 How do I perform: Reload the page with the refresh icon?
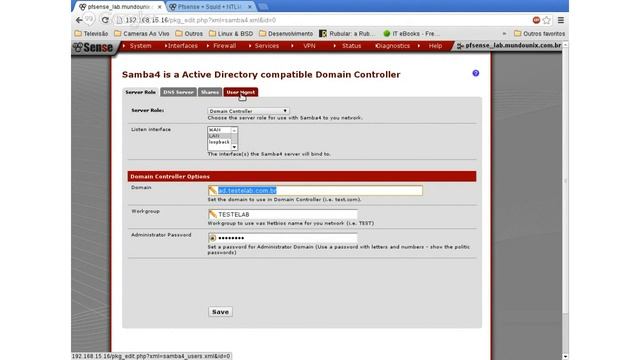tap(105, 20)
